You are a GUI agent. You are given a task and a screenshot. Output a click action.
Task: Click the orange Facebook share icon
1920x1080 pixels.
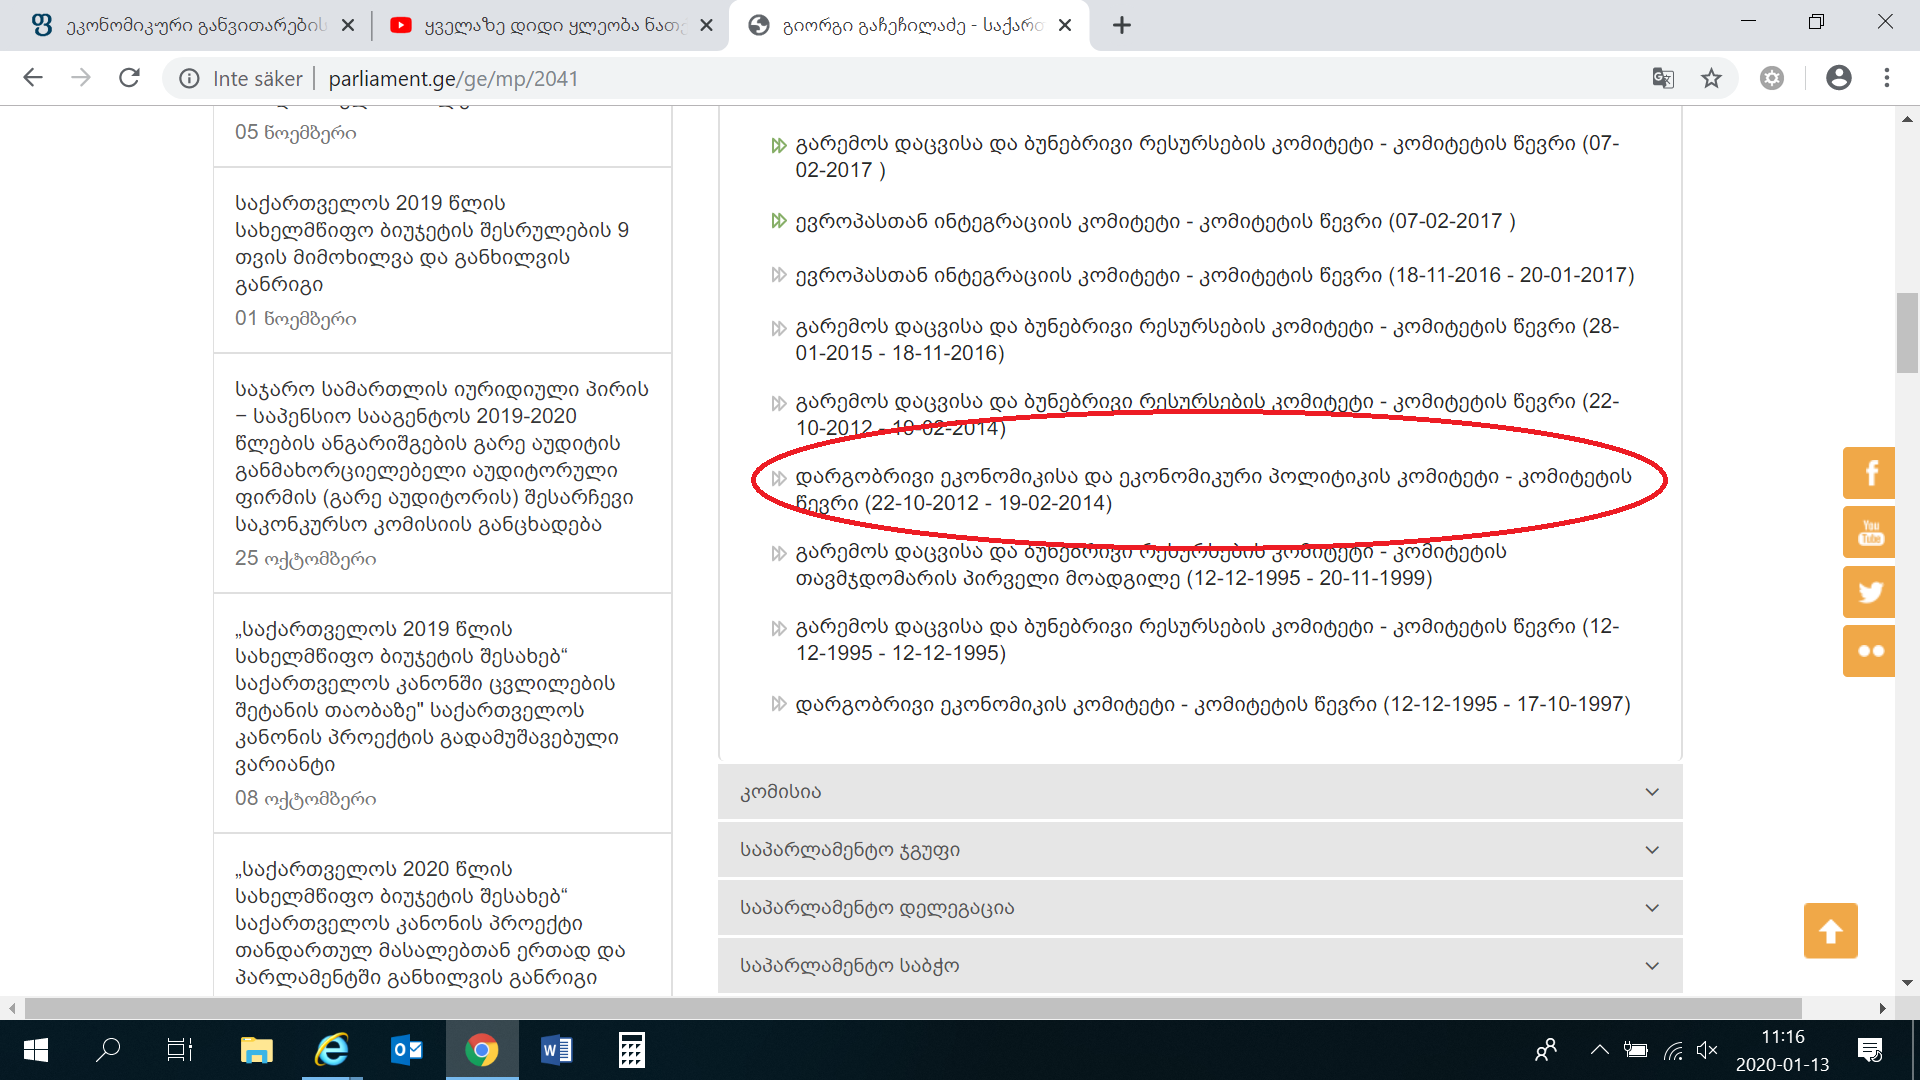tap(1869, 473)
